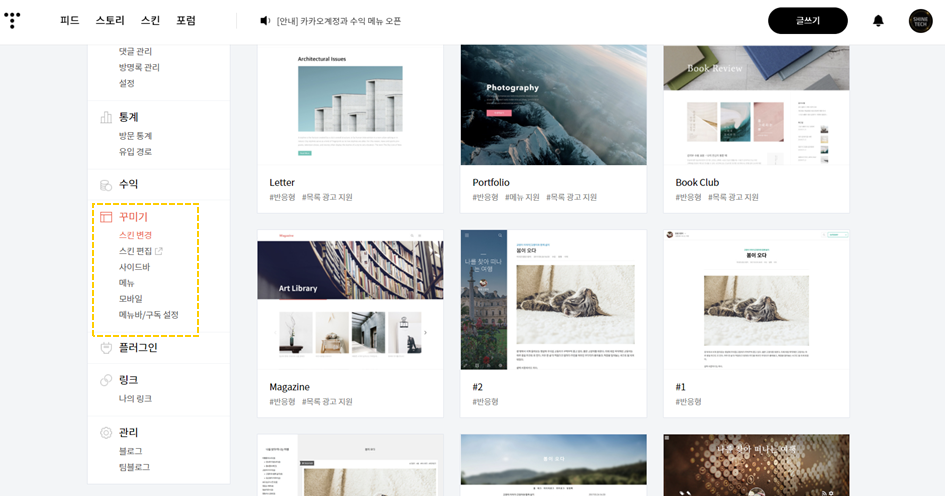Go to 팀블로그

(x=134, y=467)
